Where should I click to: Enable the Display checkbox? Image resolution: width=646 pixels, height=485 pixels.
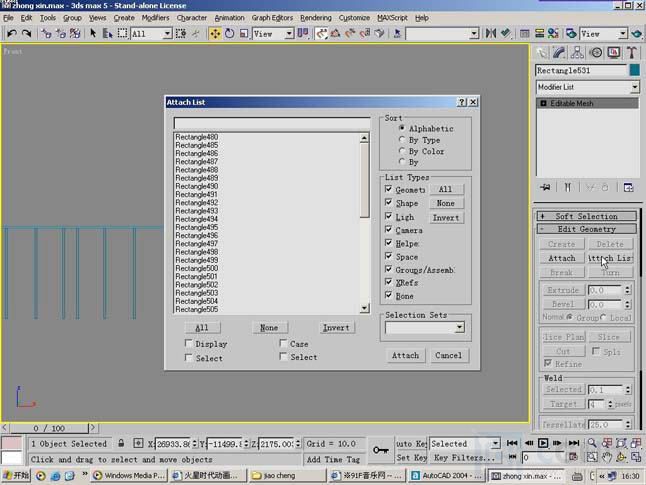(188, 343)
